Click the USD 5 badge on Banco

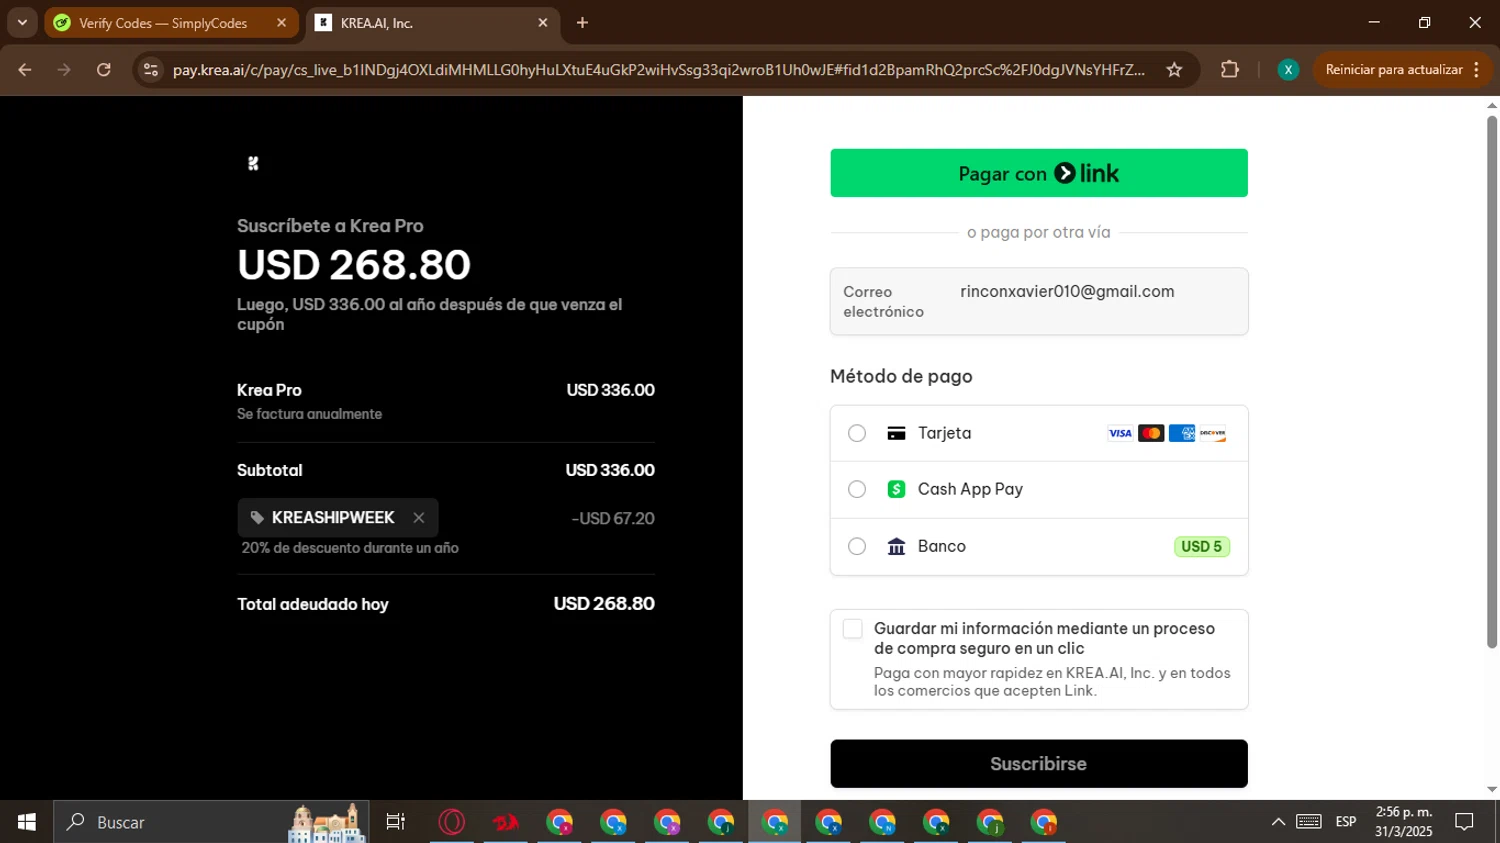pyautogui.click(x=1201, y=547)
